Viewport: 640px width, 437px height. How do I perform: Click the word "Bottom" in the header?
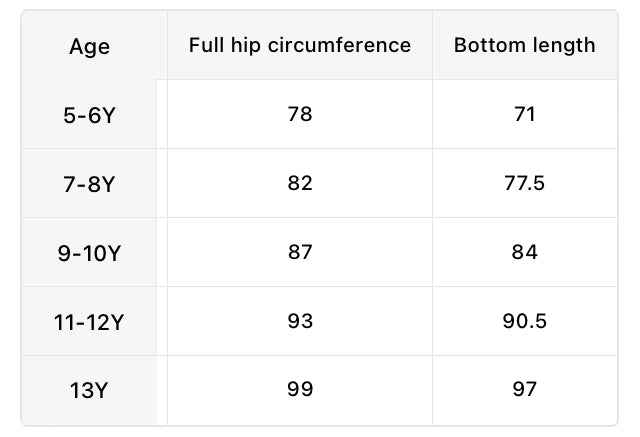coord(487,45)
